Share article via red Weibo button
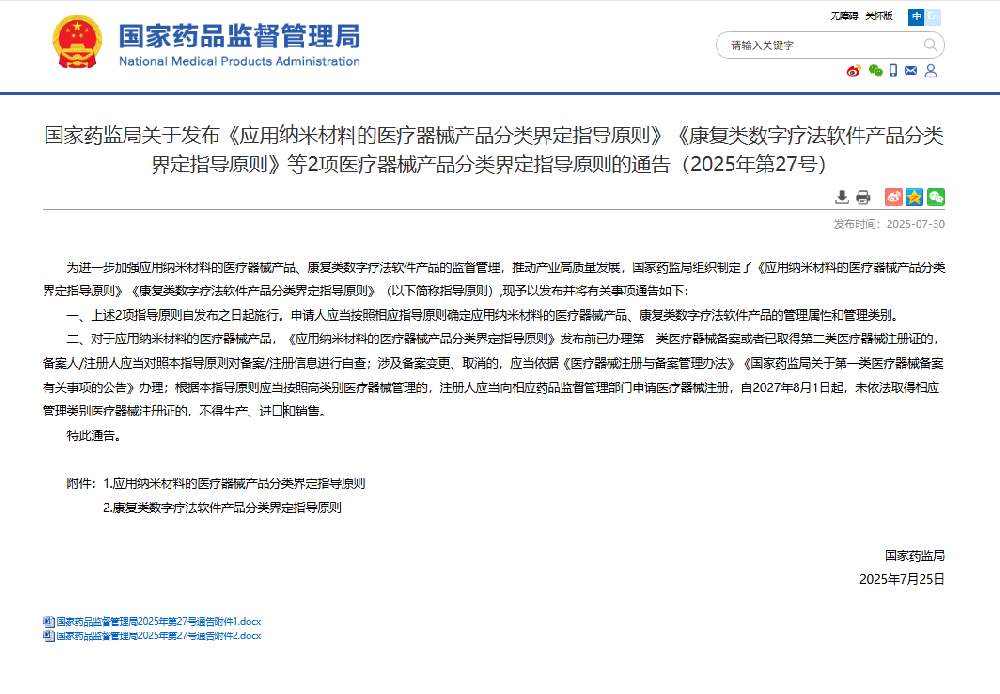The height and width of the screenshot is (694, 1000). pyautogui.click(x=894, y=197)
